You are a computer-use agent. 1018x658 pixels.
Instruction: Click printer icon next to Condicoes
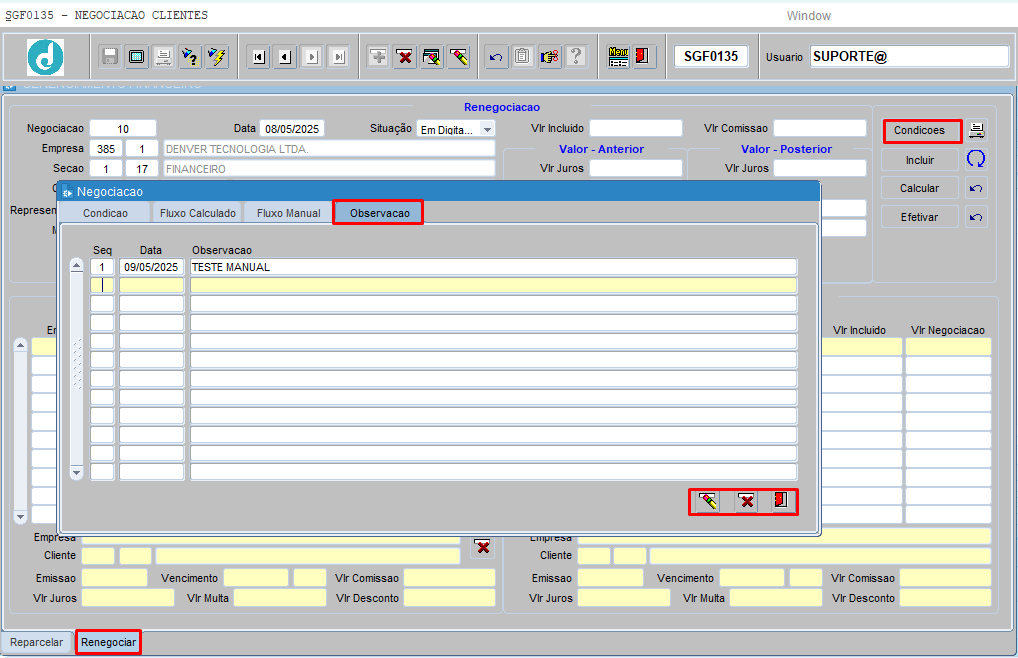click(x=976, y=130)
